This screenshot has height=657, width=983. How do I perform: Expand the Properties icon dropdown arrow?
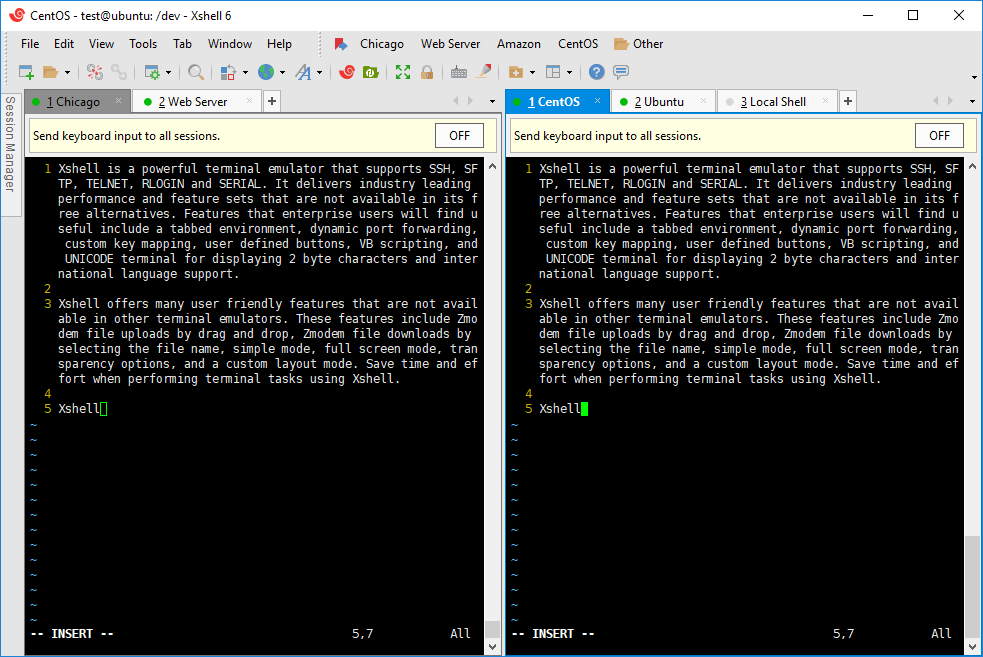coord(168,73)
